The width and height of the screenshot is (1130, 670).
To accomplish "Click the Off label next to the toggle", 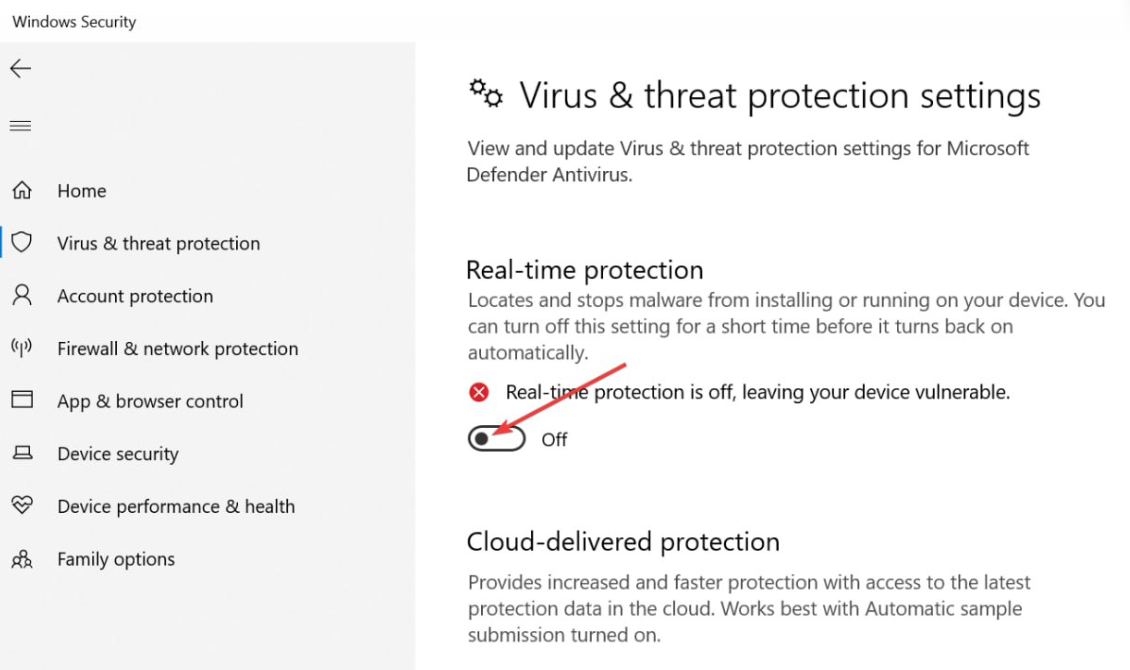I will (x=554, y=439).
